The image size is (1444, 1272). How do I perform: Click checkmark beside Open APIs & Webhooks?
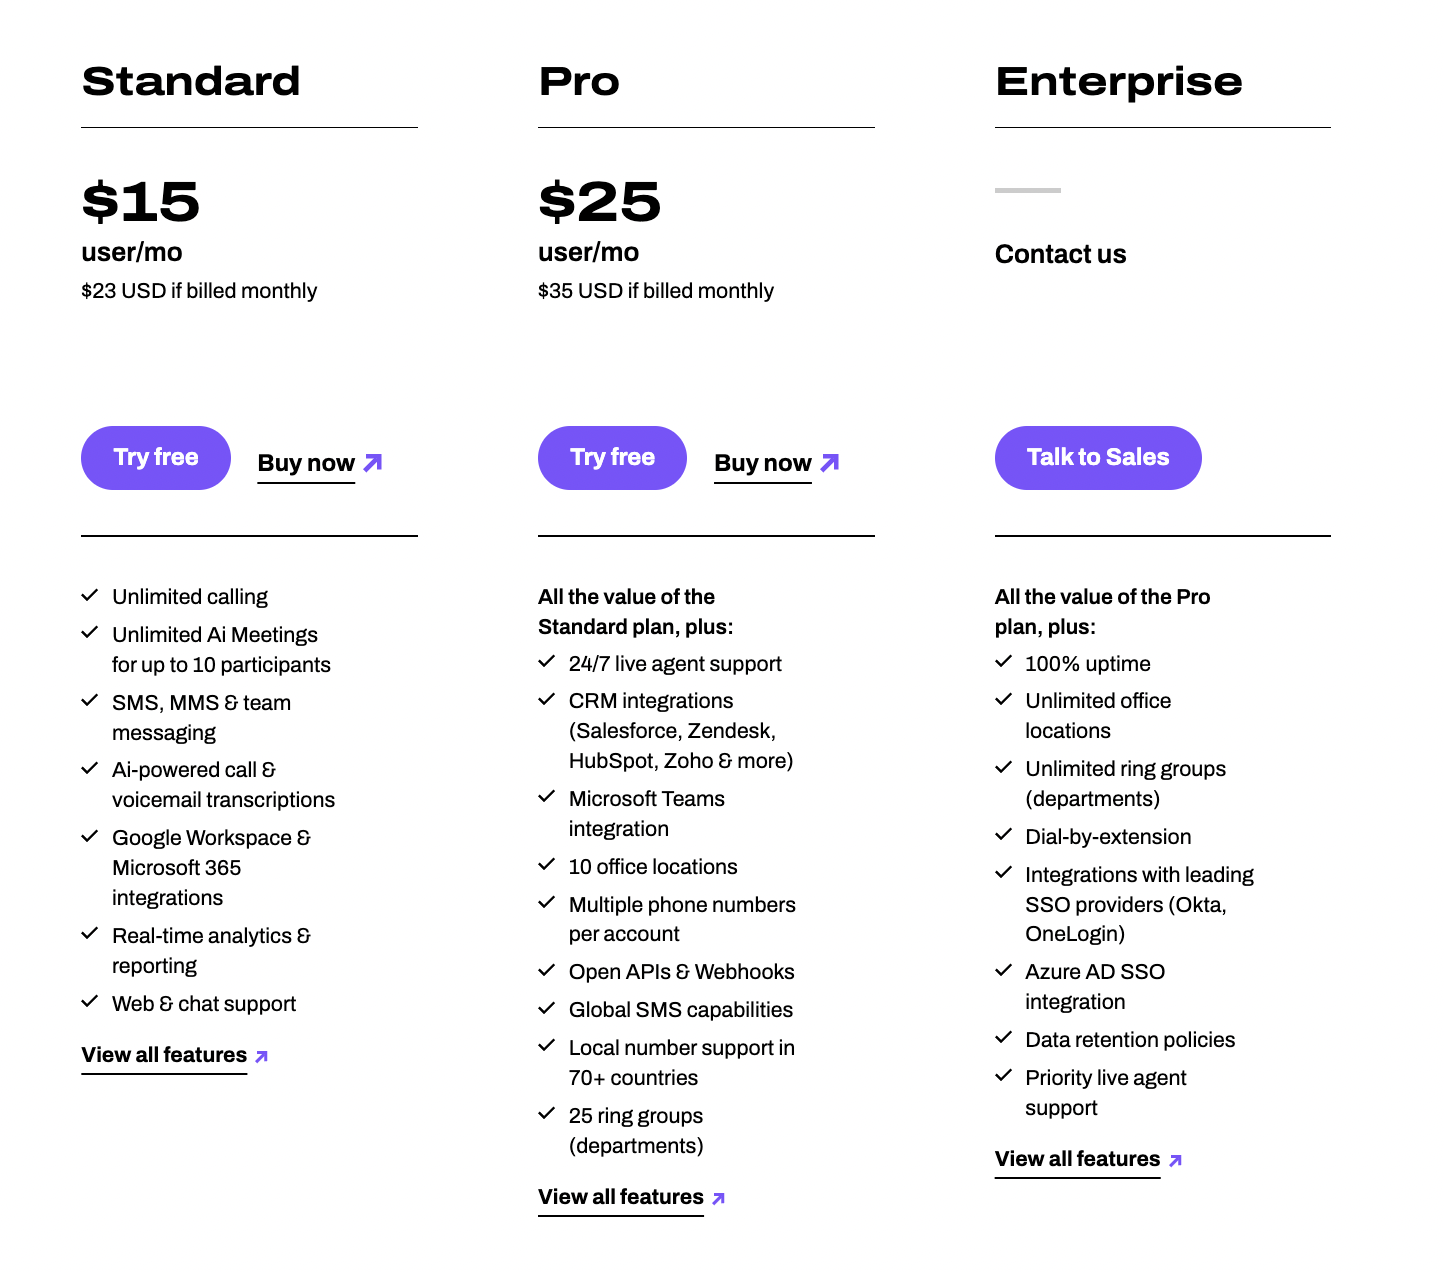(547, 971)
